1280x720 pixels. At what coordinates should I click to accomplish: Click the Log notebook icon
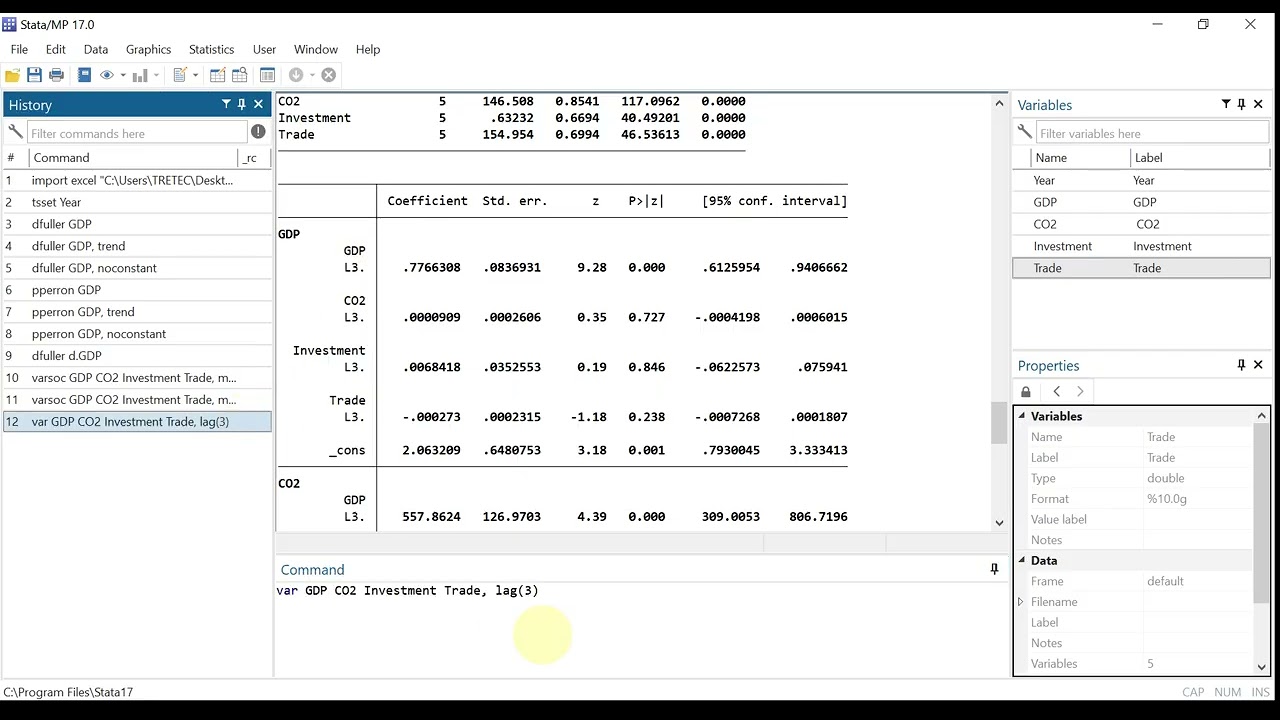[x=84, y=75]
